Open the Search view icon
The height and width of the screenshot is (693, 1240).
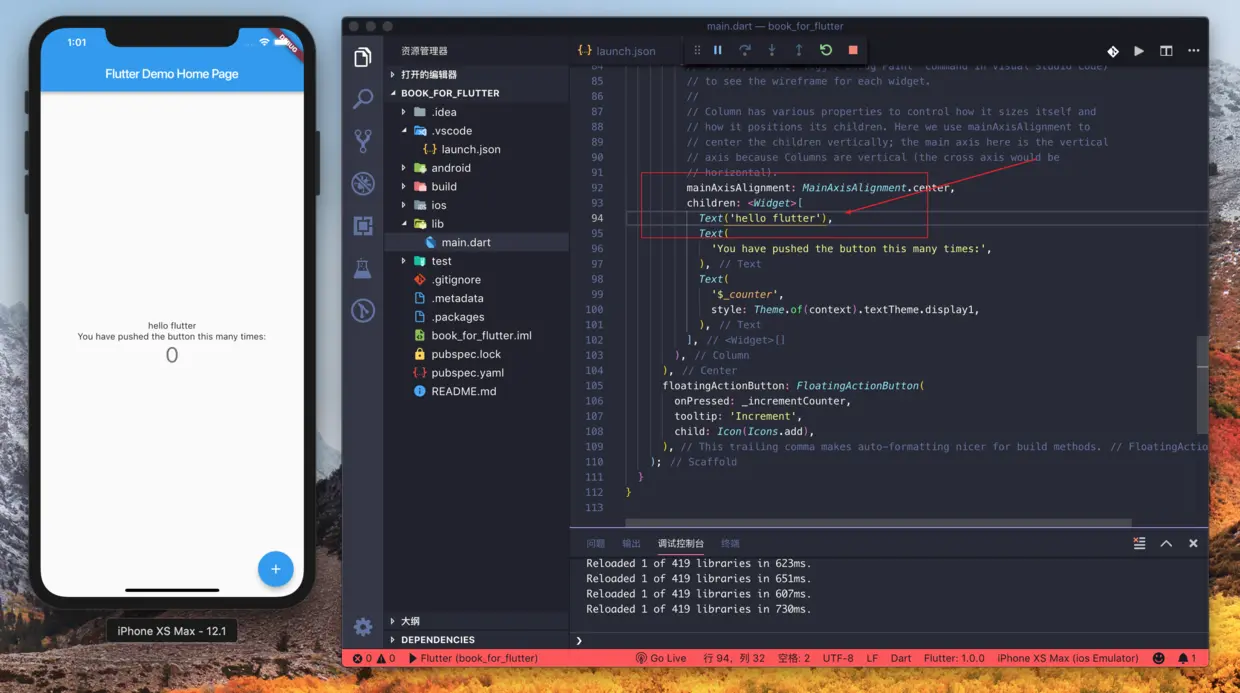(363, 99)
